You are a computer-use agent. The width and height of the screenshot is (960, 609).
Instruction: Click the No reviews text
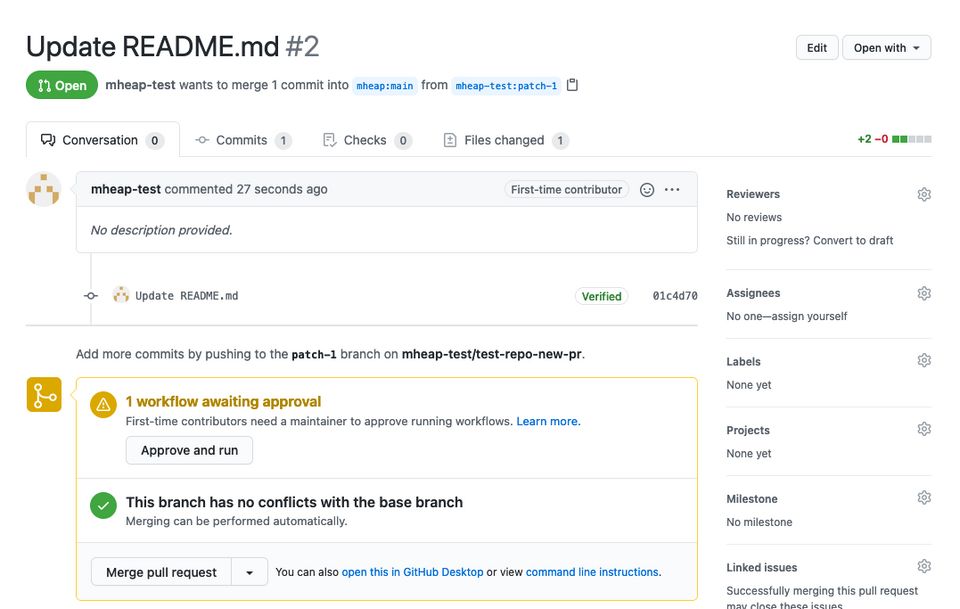(754, 217)
